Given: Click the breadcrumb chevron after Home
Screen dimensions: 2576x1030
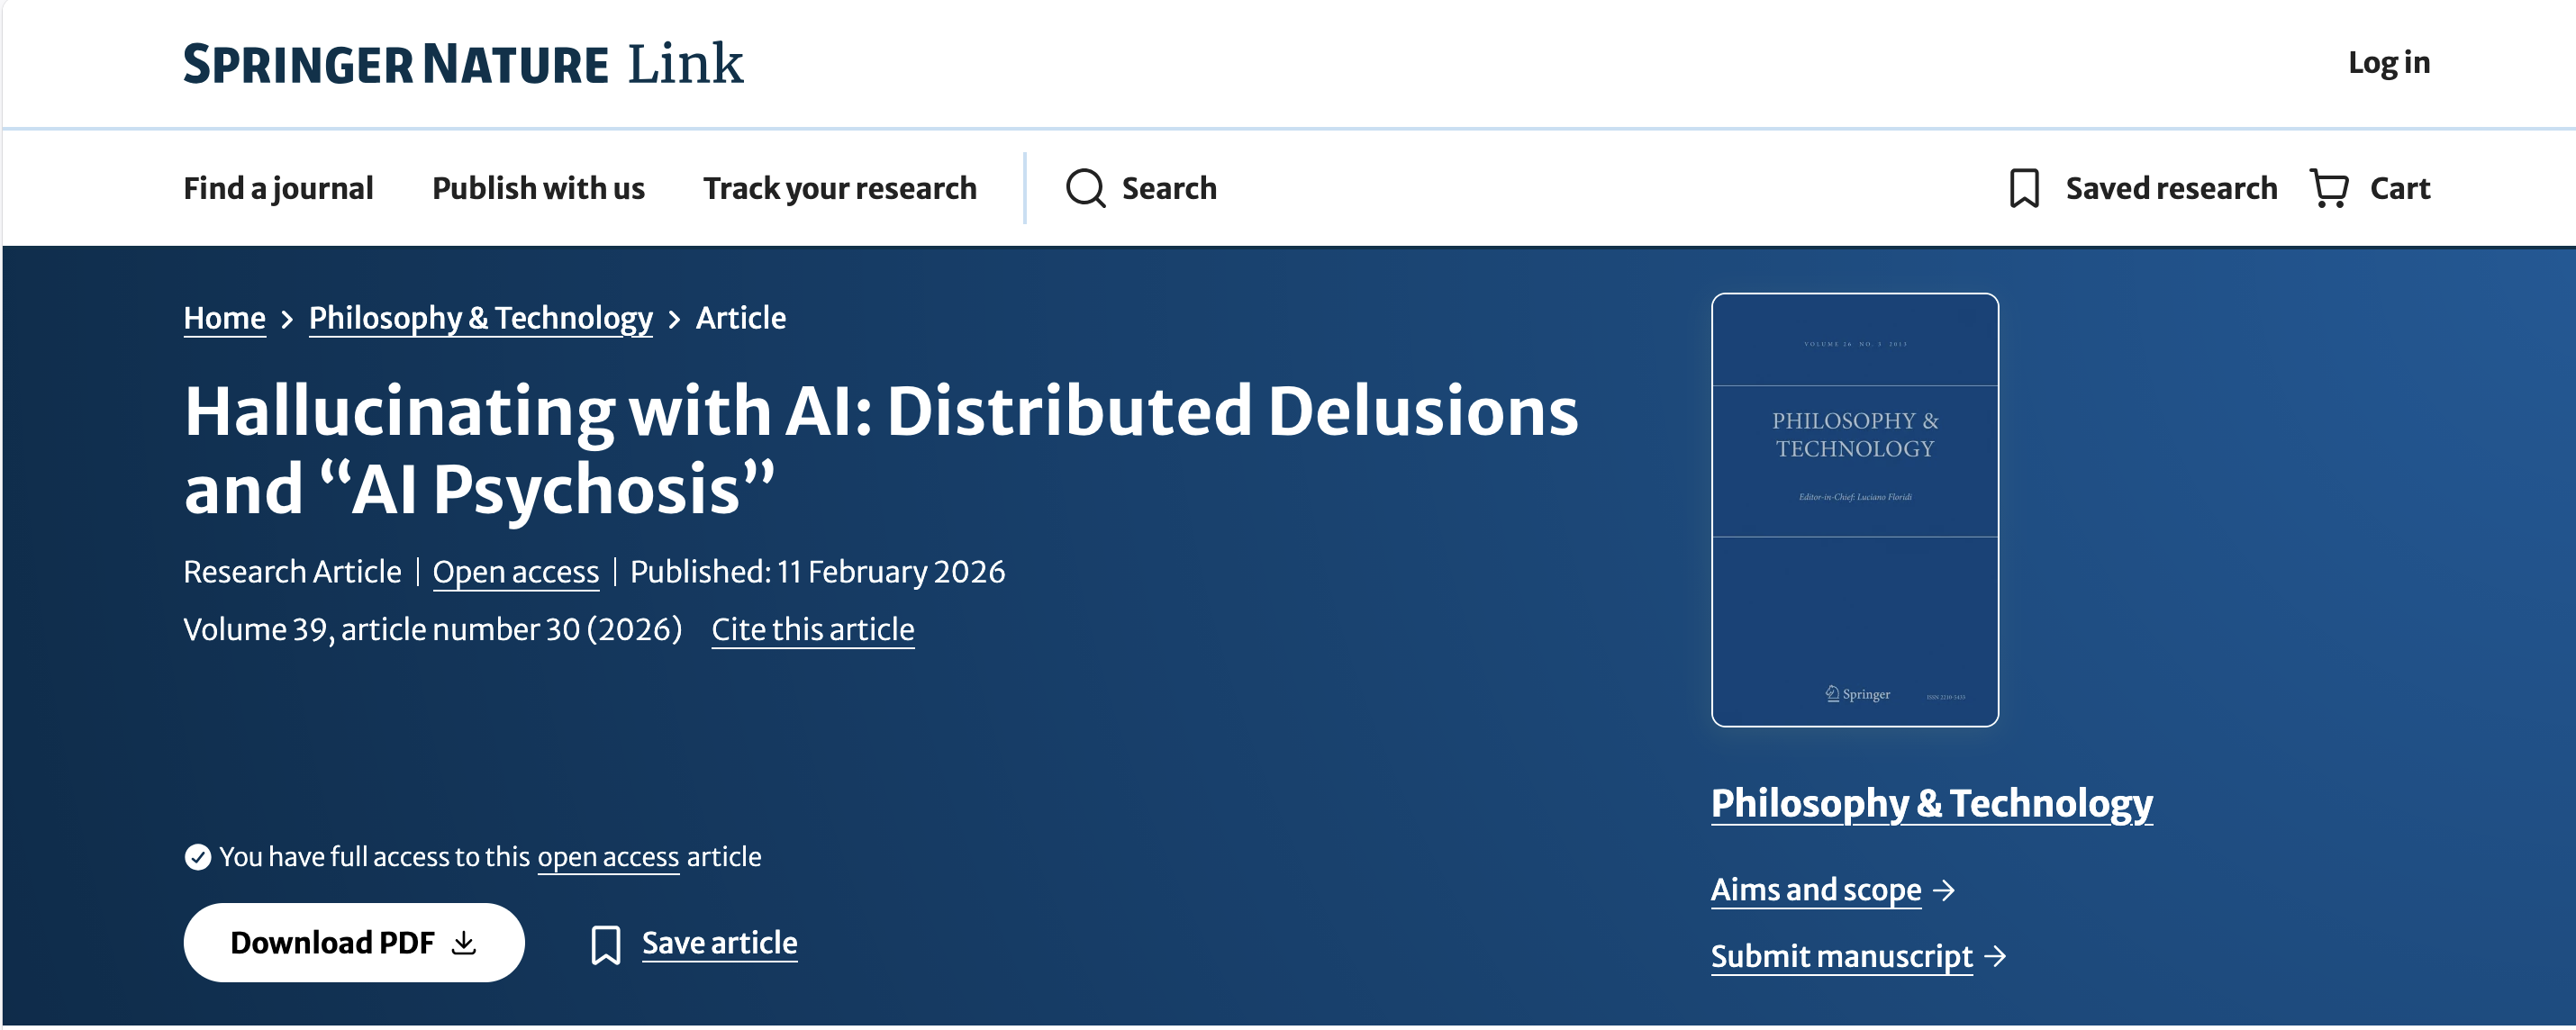Looking at the screenshot, I should pos(287,319).
